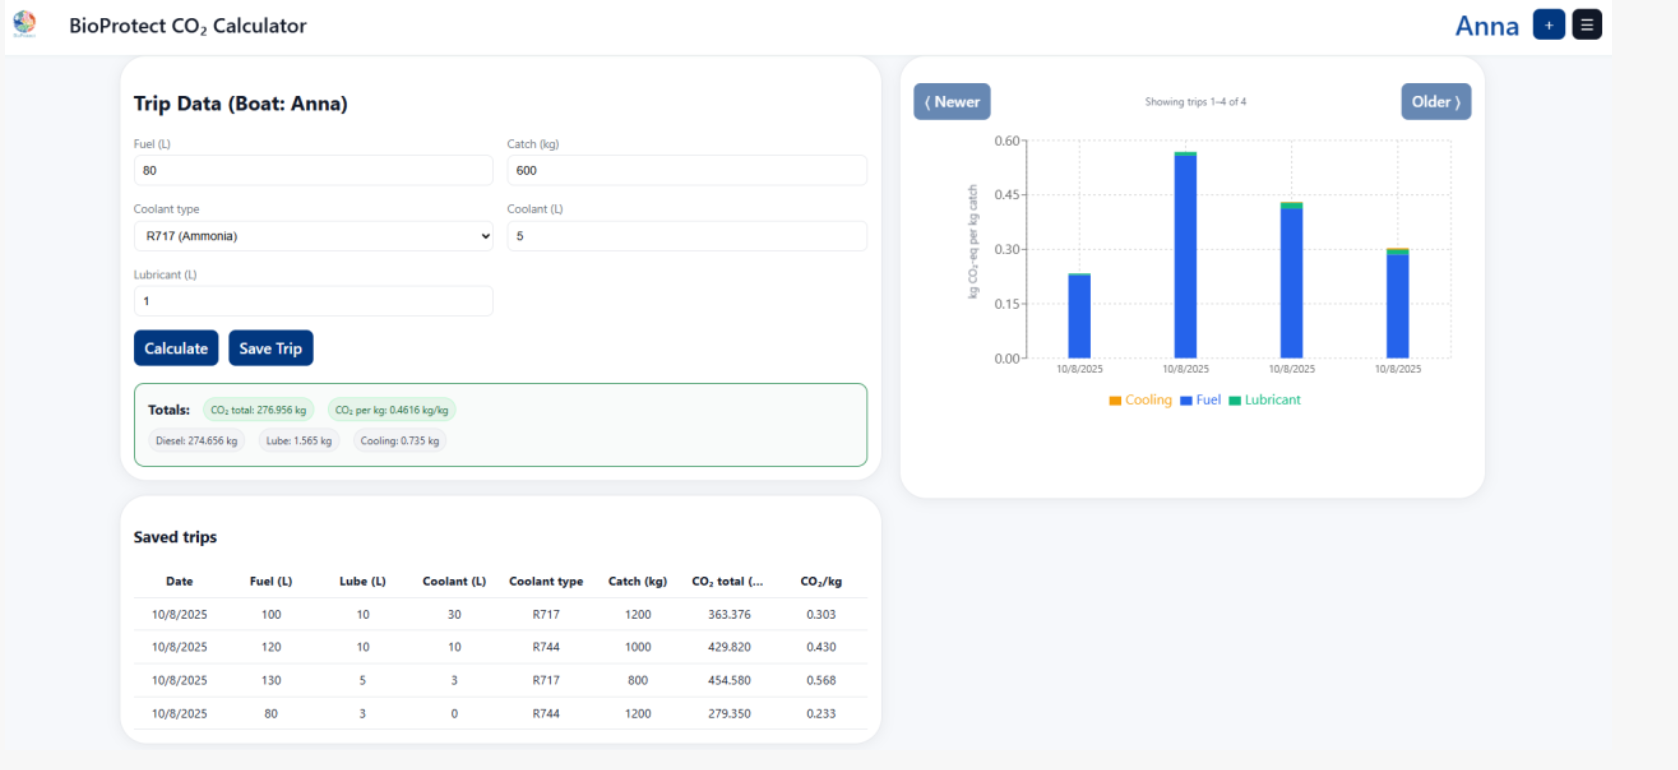Click the Anna boat name in header

click(1487, 26)
